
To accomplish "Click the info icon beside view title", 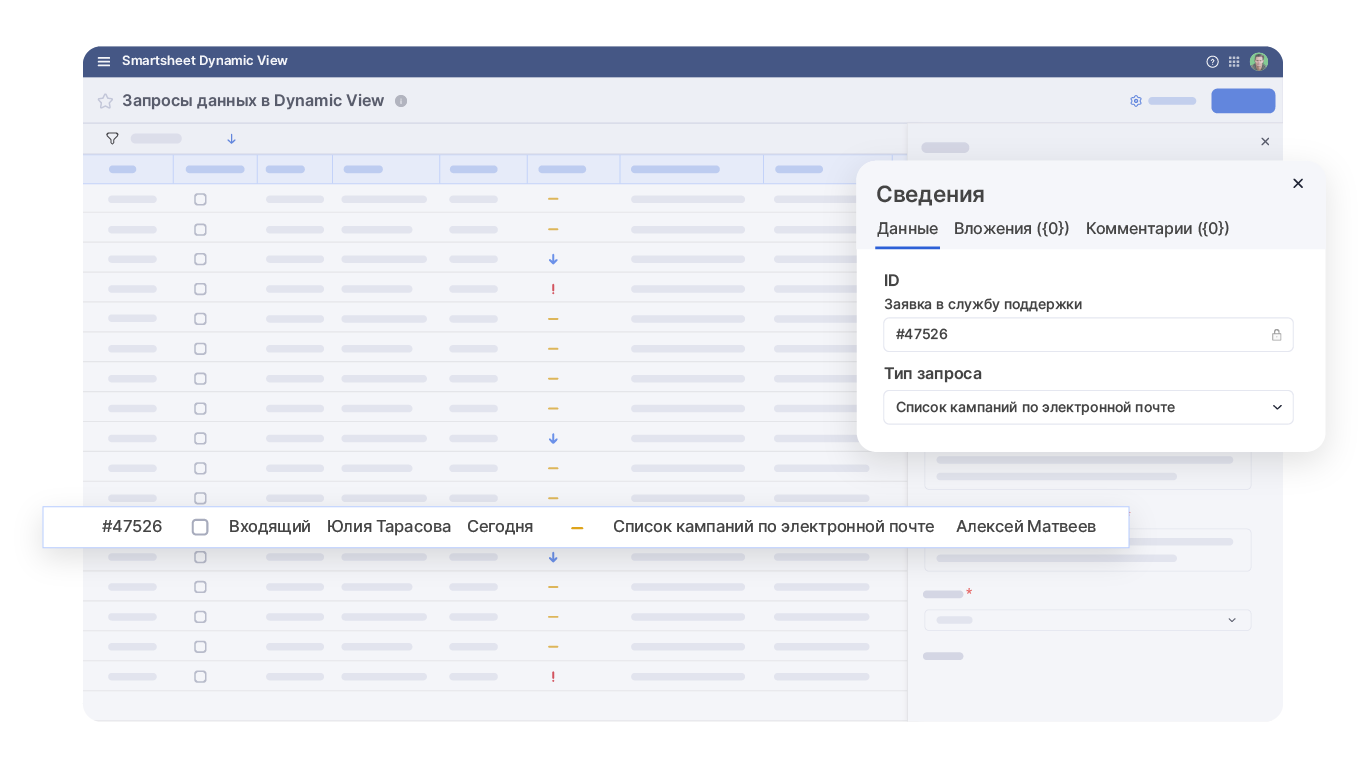I will pos(401,101).
